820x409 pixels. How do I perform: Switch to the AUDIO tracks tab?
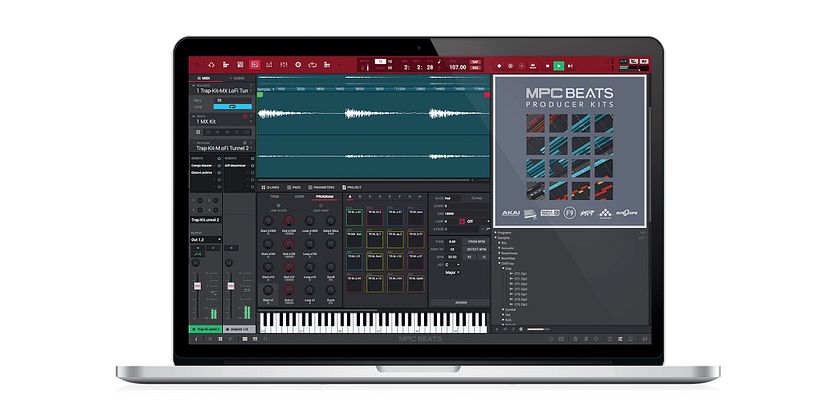[x=237, y=78]
